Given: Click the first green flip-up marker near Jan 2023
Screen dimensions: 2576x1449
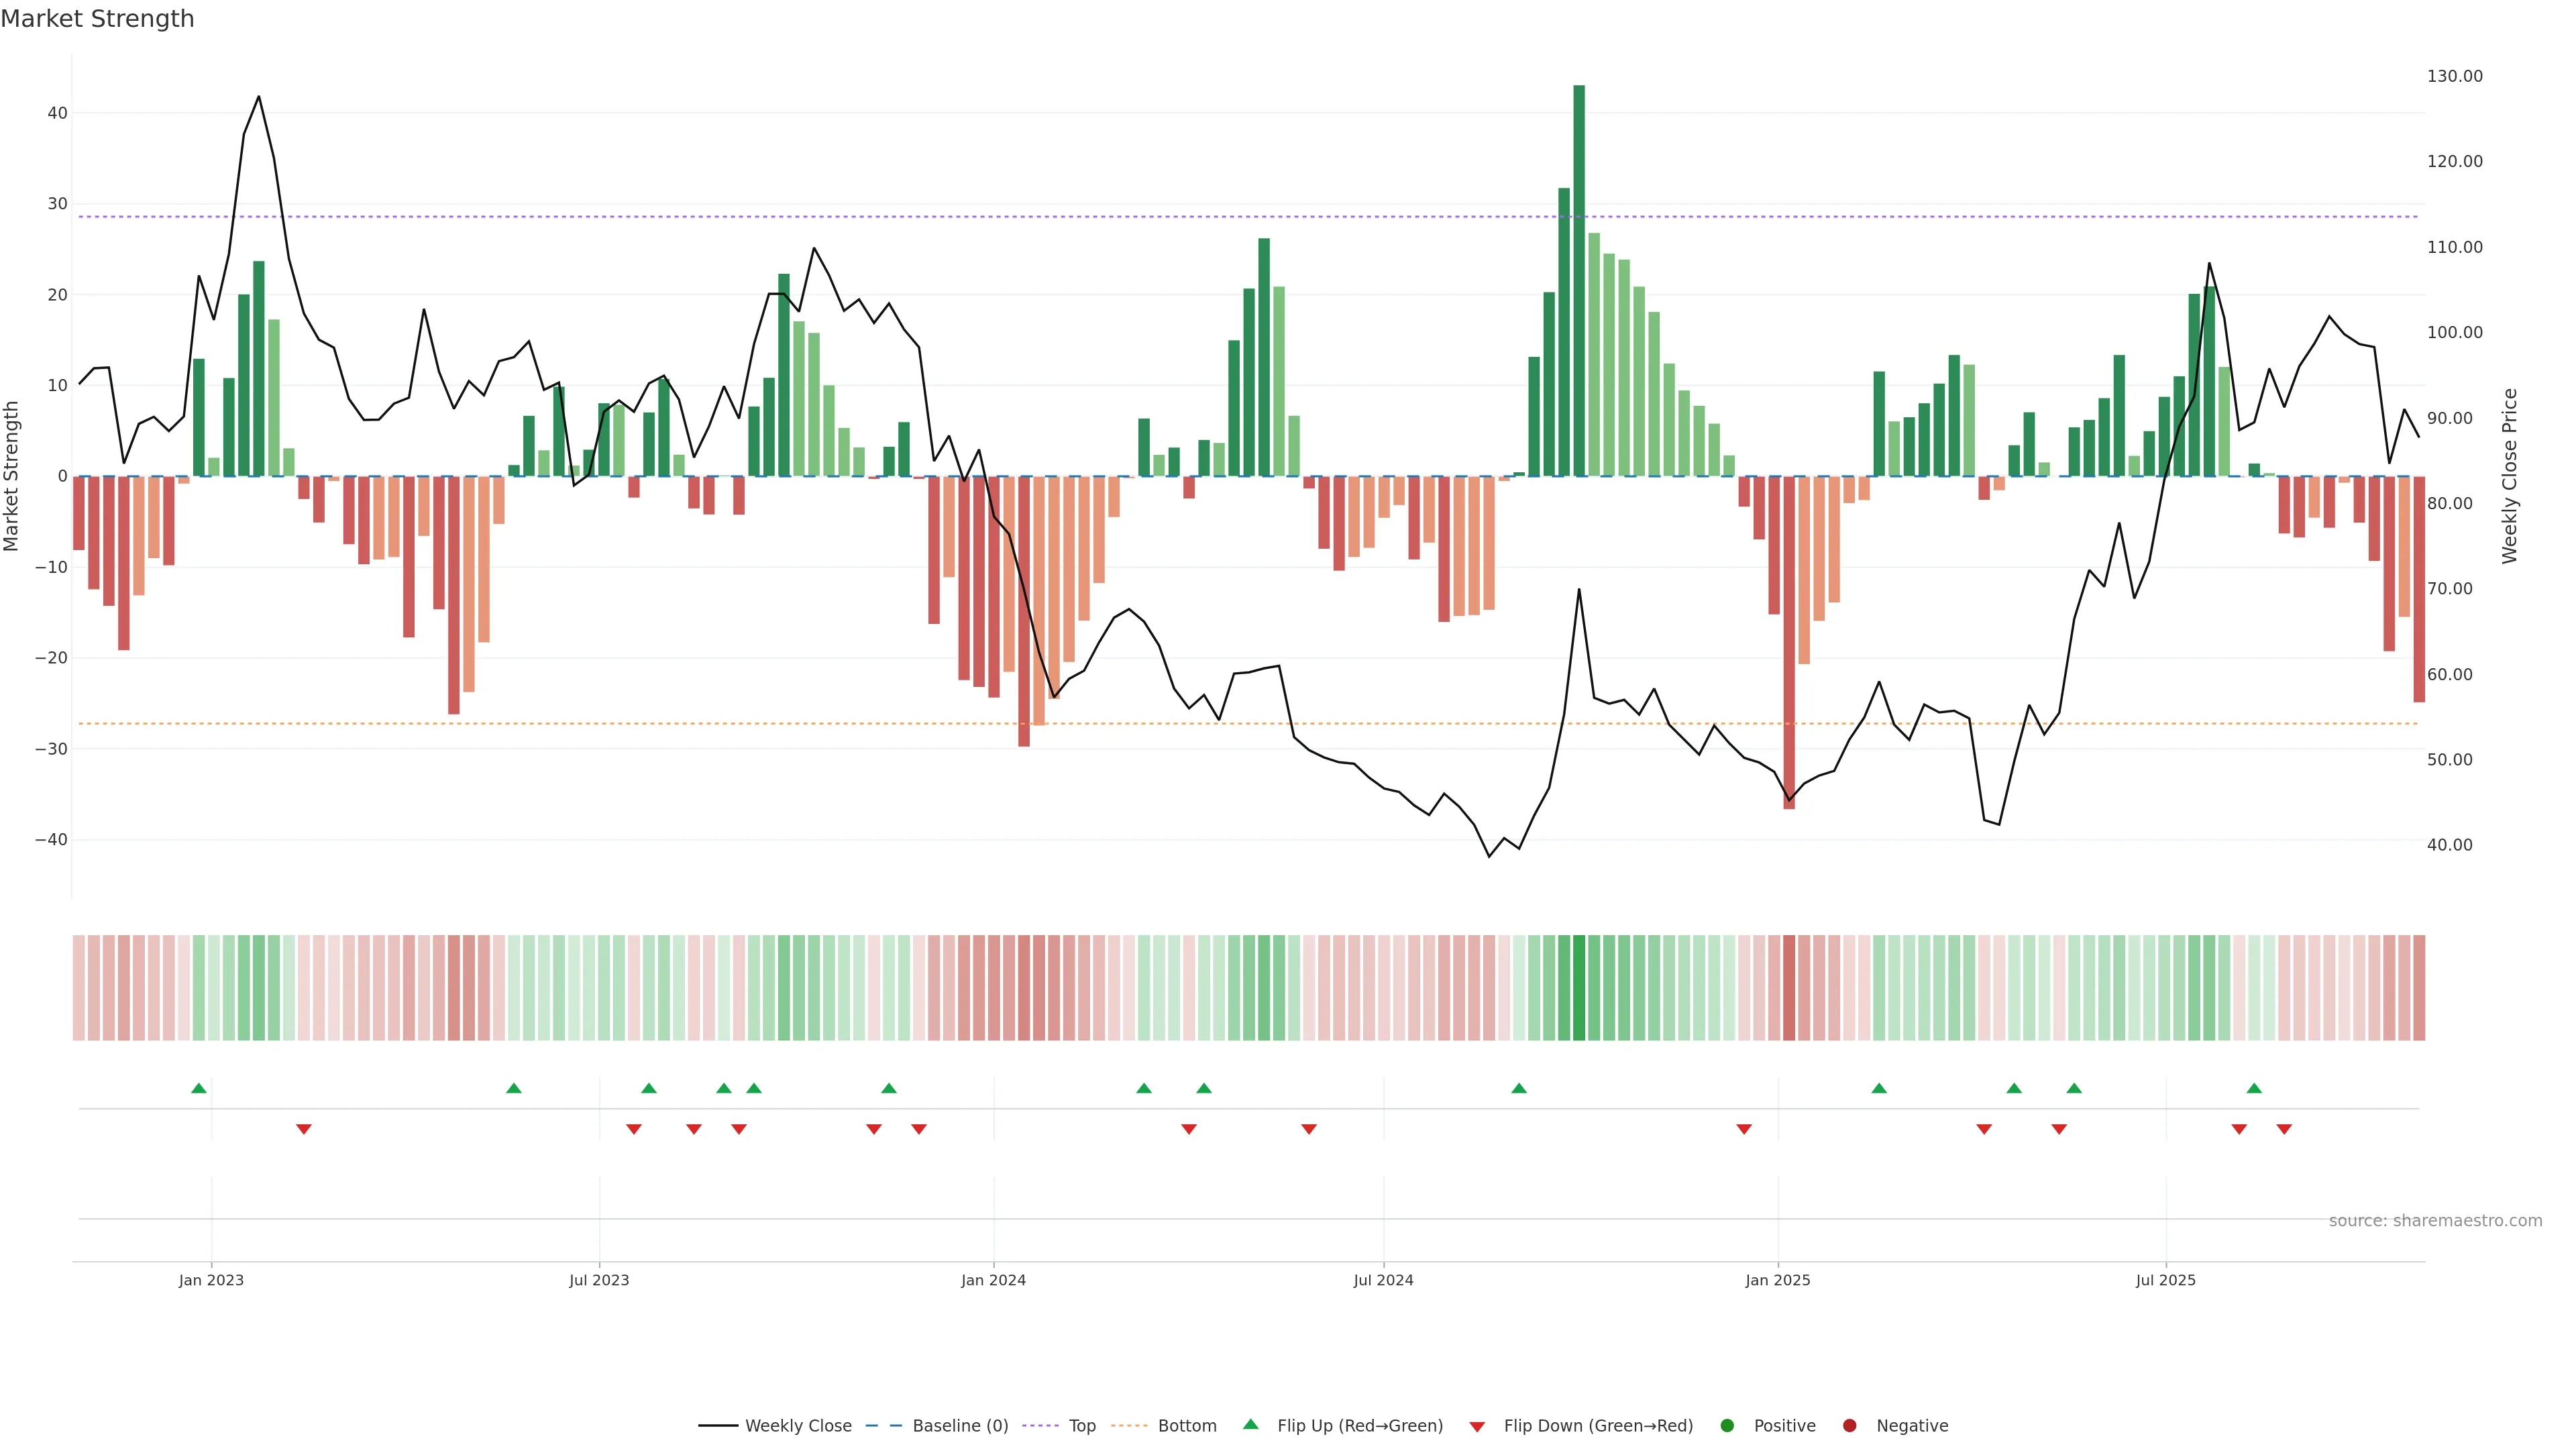Looking at the screenshot, I should 199,1088.
